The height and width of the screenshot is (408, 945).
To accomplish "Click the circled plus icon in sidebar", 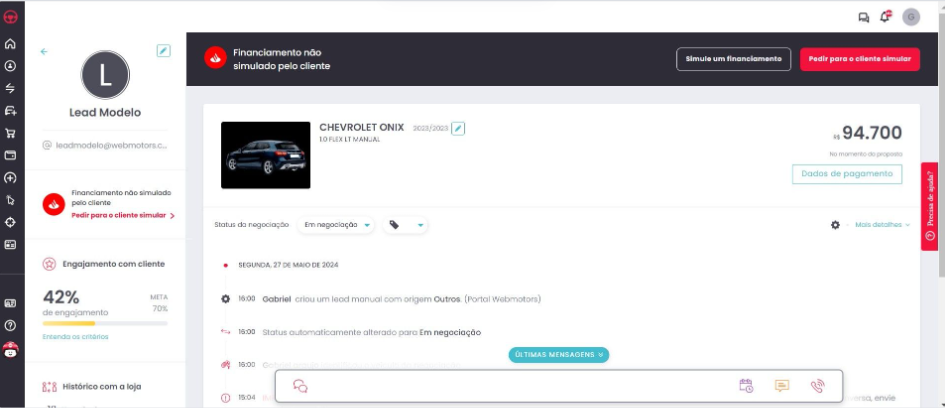I will [10, 178].
